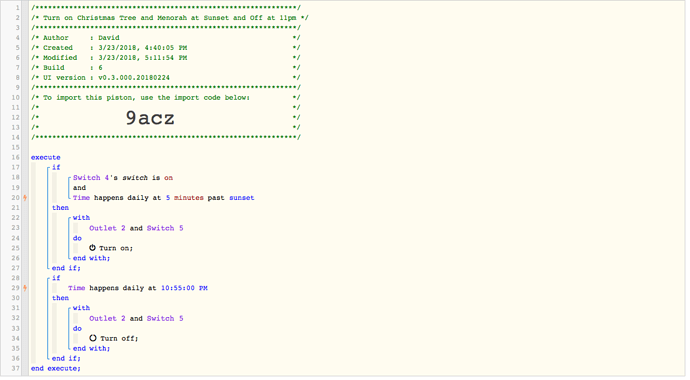Select the first with block keyword
The height and width of the screenshot is (380, 690).
coord(81,218)
